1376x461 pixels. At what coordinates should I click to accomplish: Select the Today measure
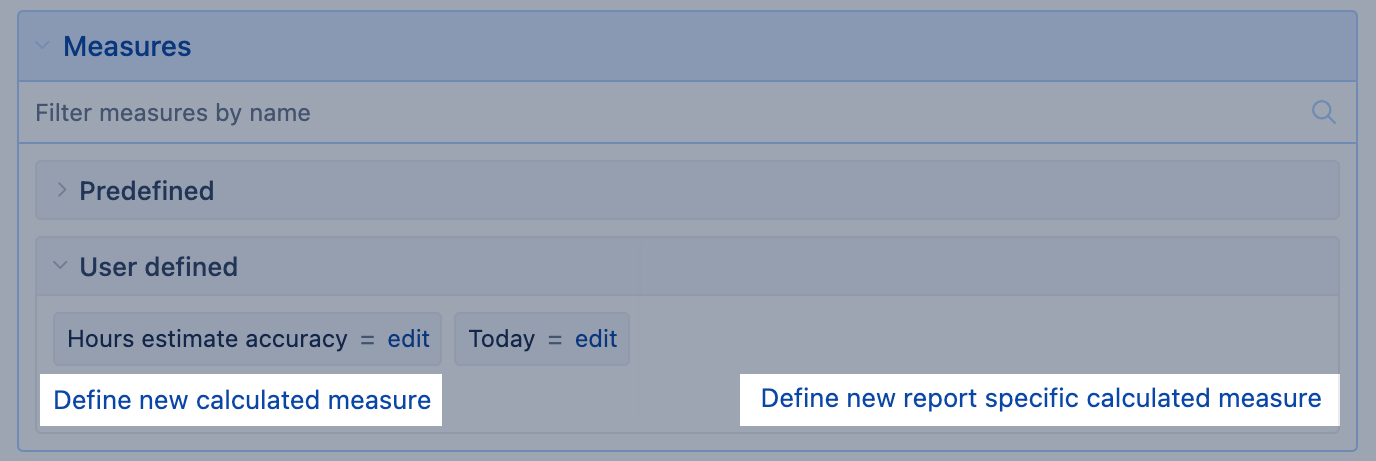(502, 339)
